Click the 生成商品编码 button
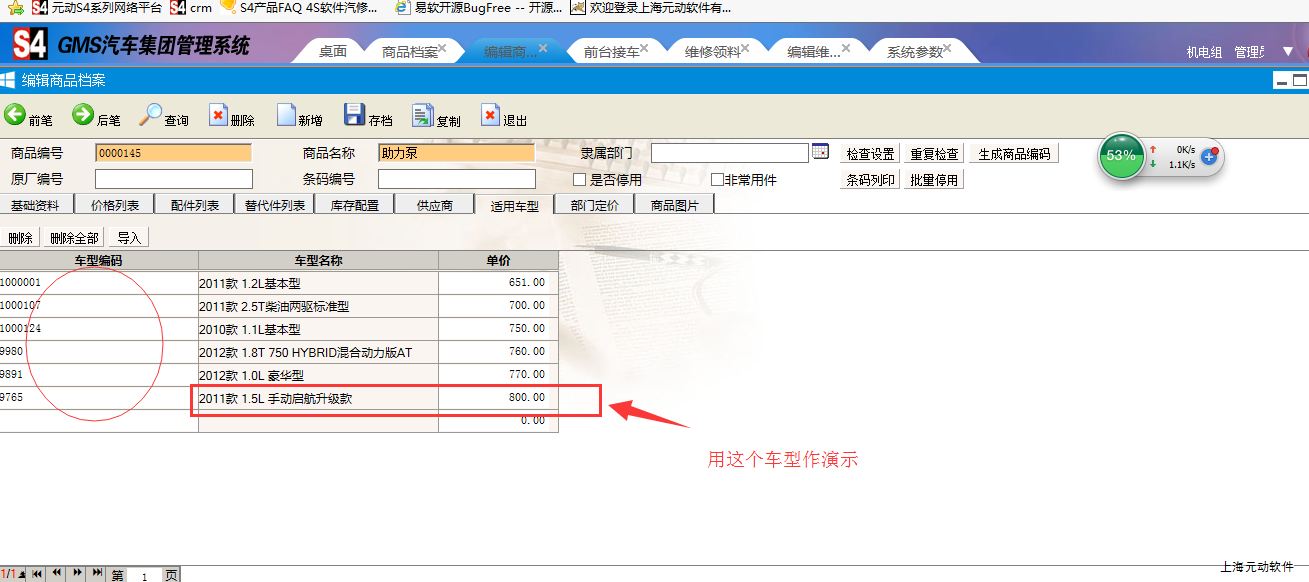 pos(1014,154)
